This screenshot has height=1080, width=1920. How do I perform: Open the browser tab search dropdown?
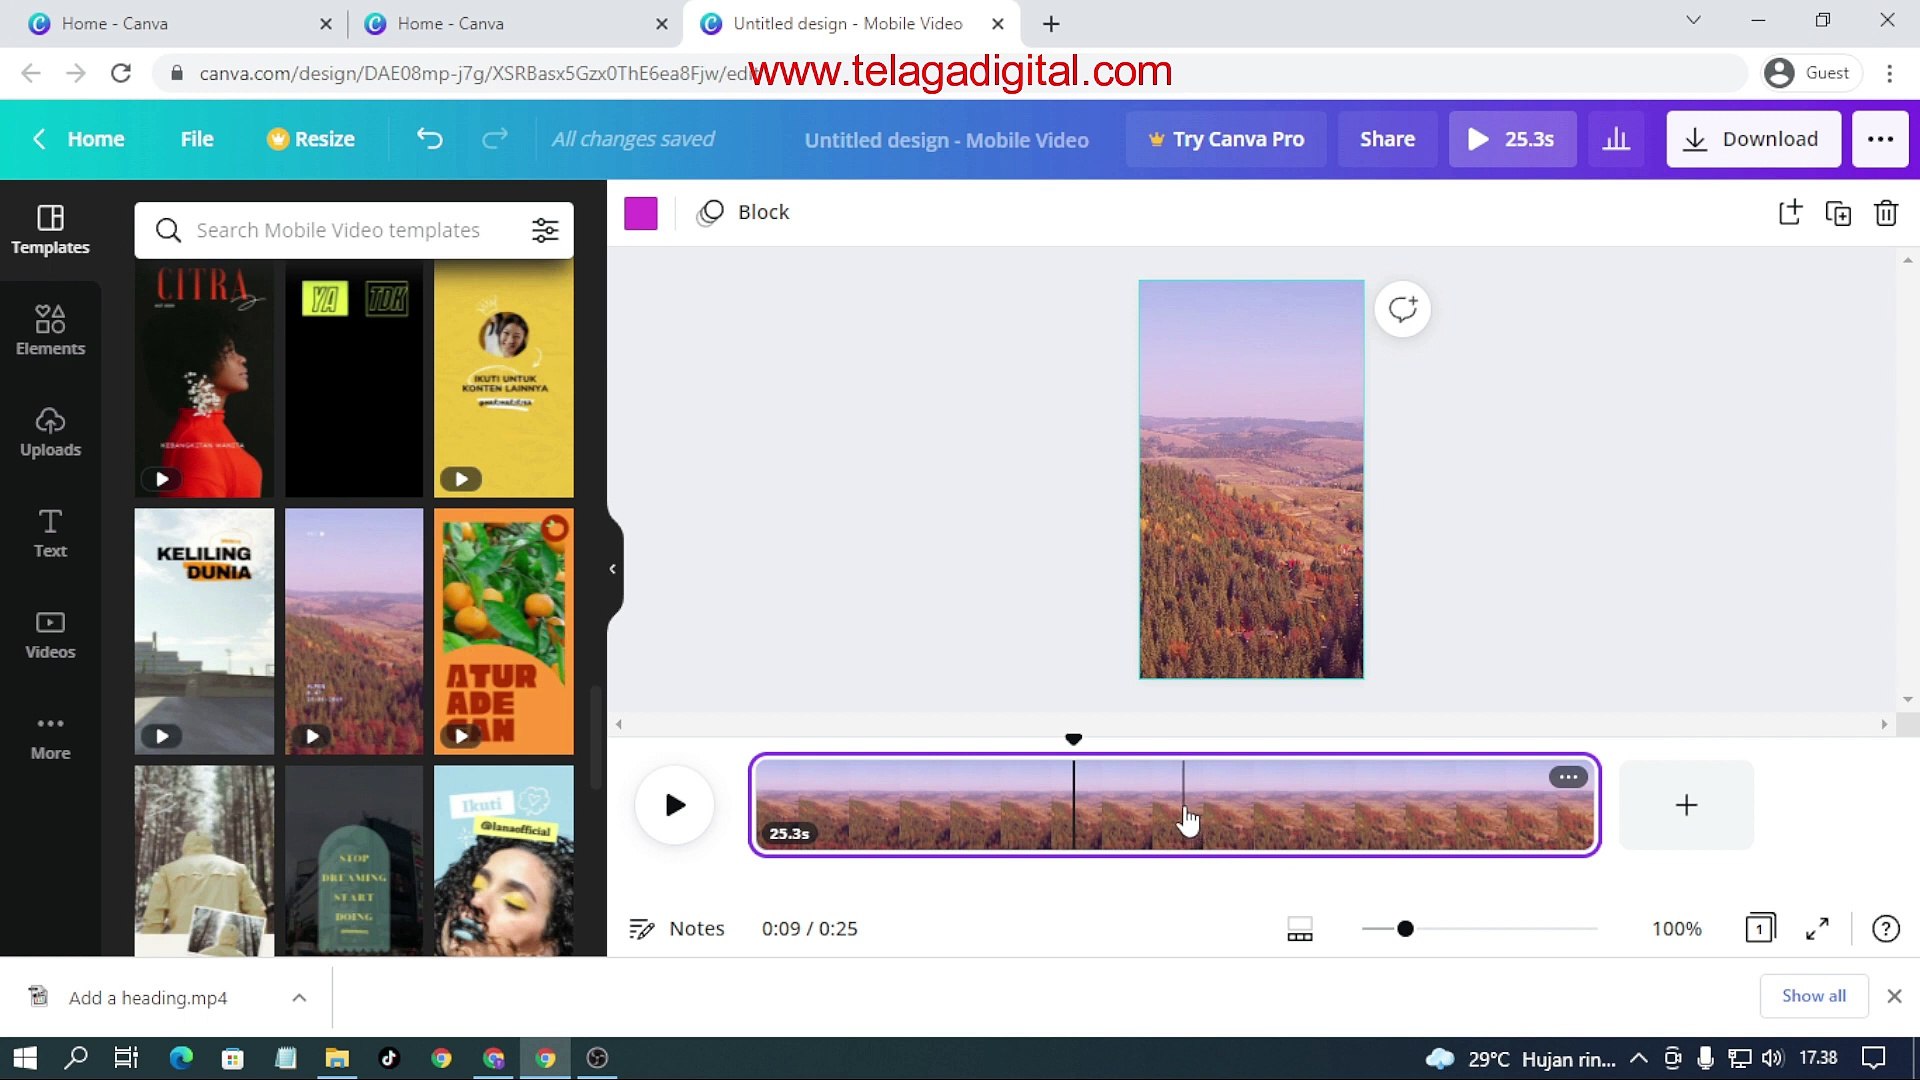tap(1693, 20)
